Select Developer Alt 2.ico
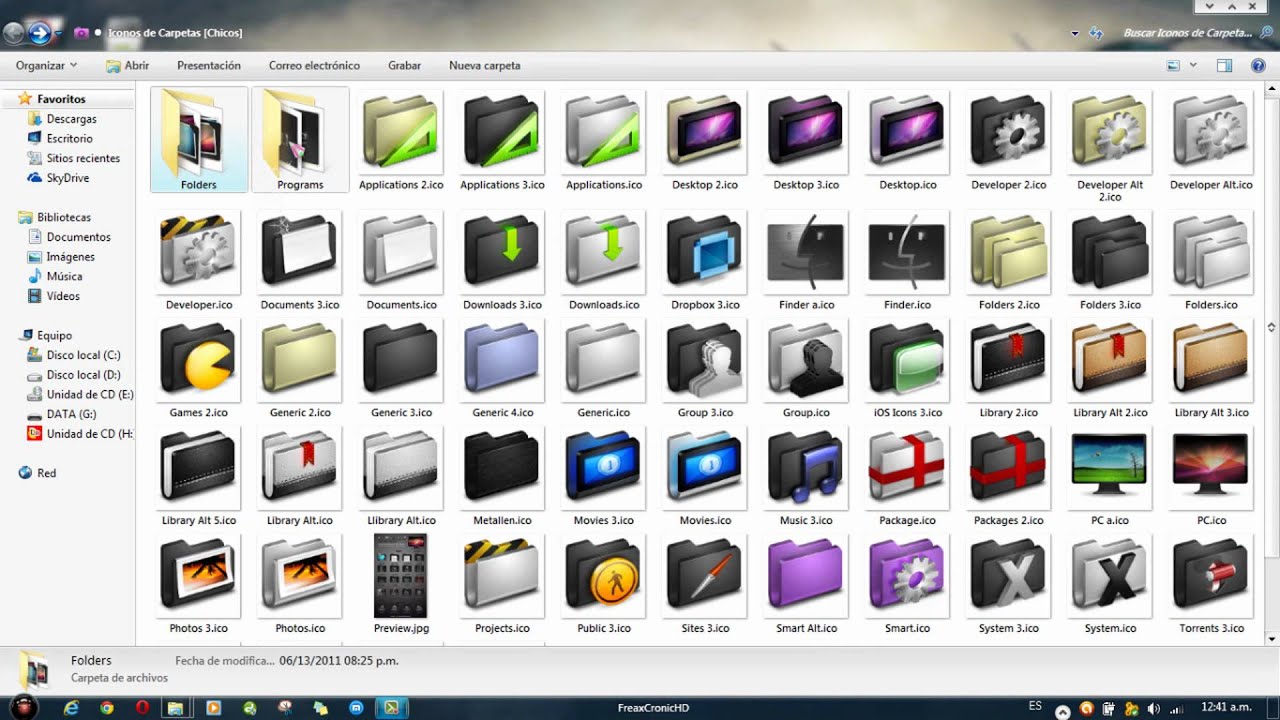 1109,145
